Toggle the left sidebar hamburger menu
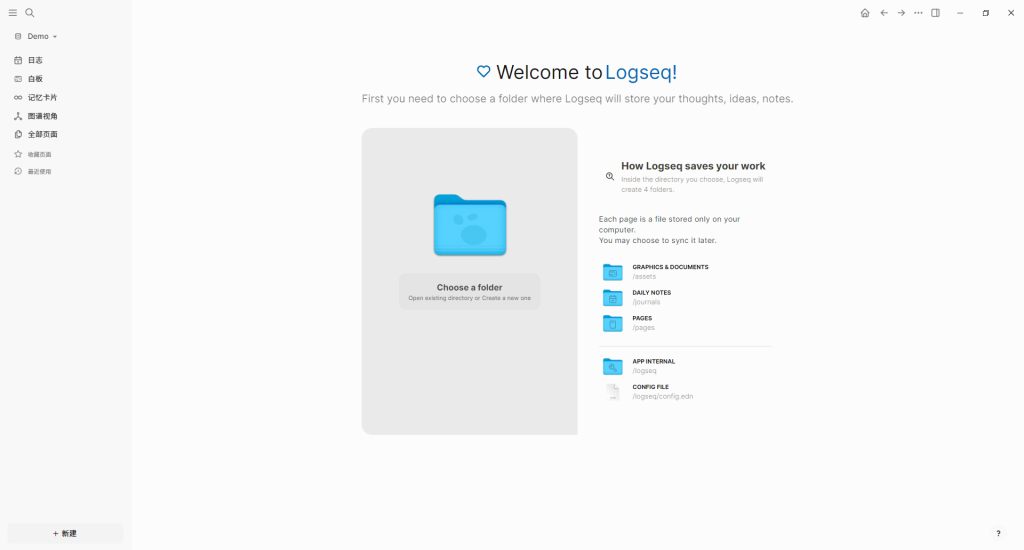 click(13, 13)
